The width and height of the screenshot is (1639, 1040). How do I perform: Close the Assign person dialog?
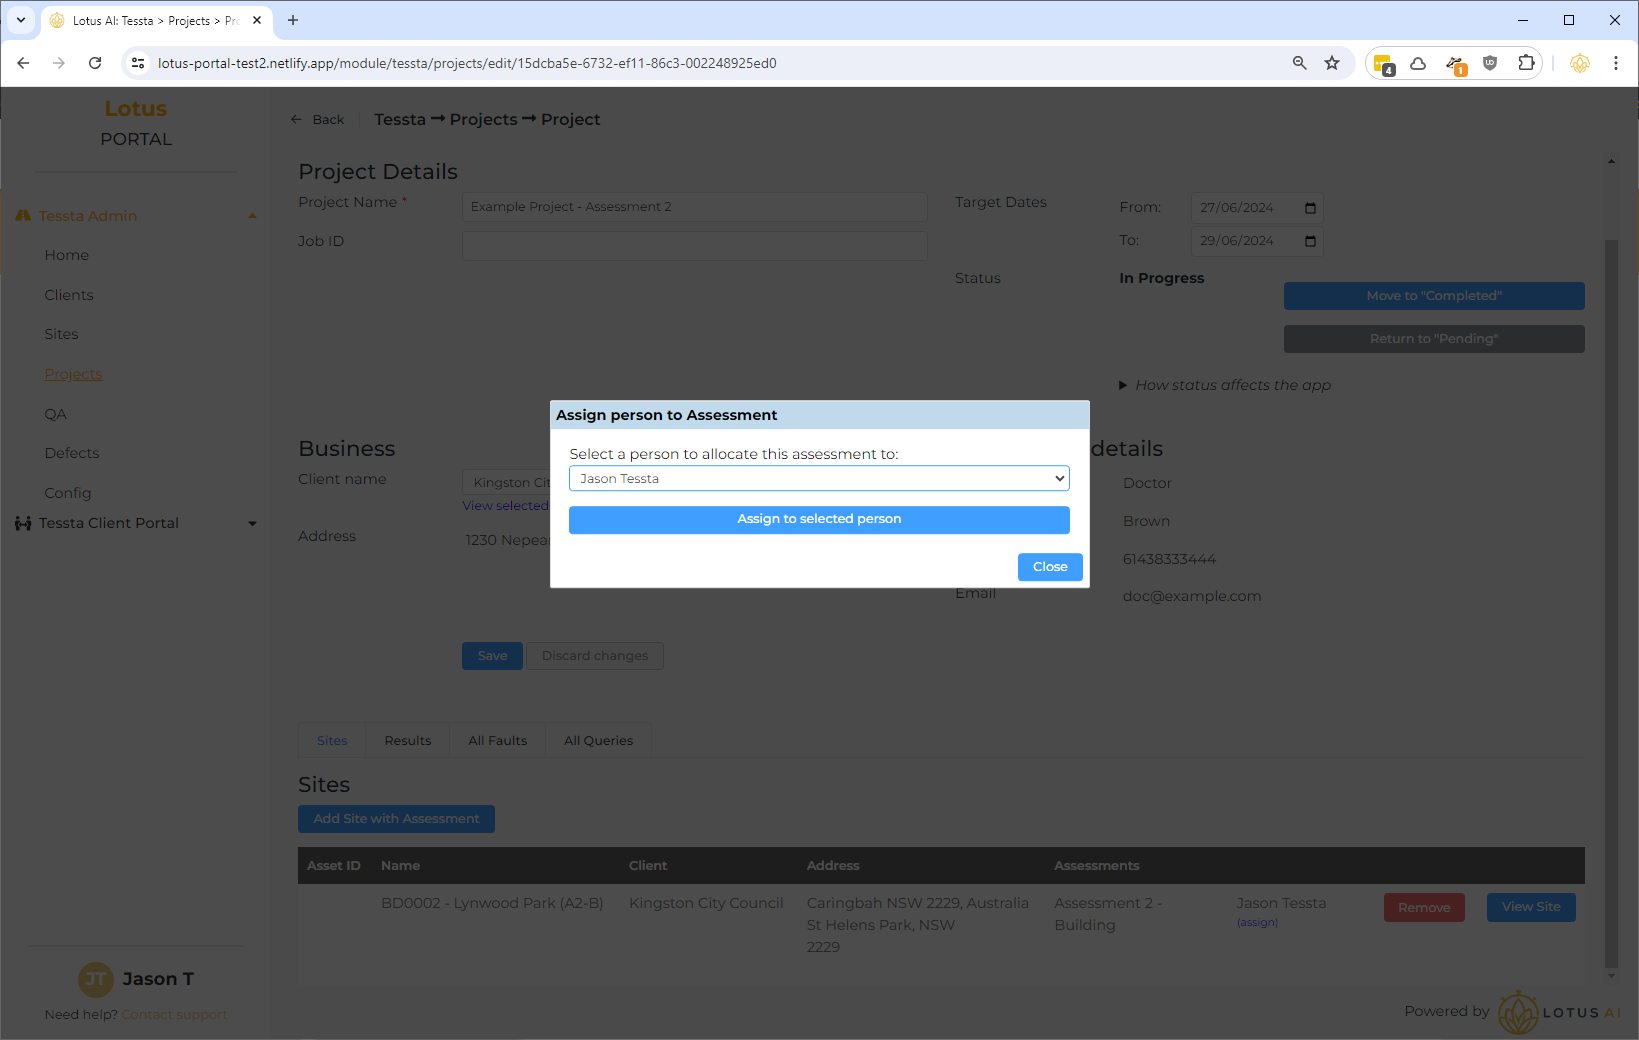(x=1049, y=567)
